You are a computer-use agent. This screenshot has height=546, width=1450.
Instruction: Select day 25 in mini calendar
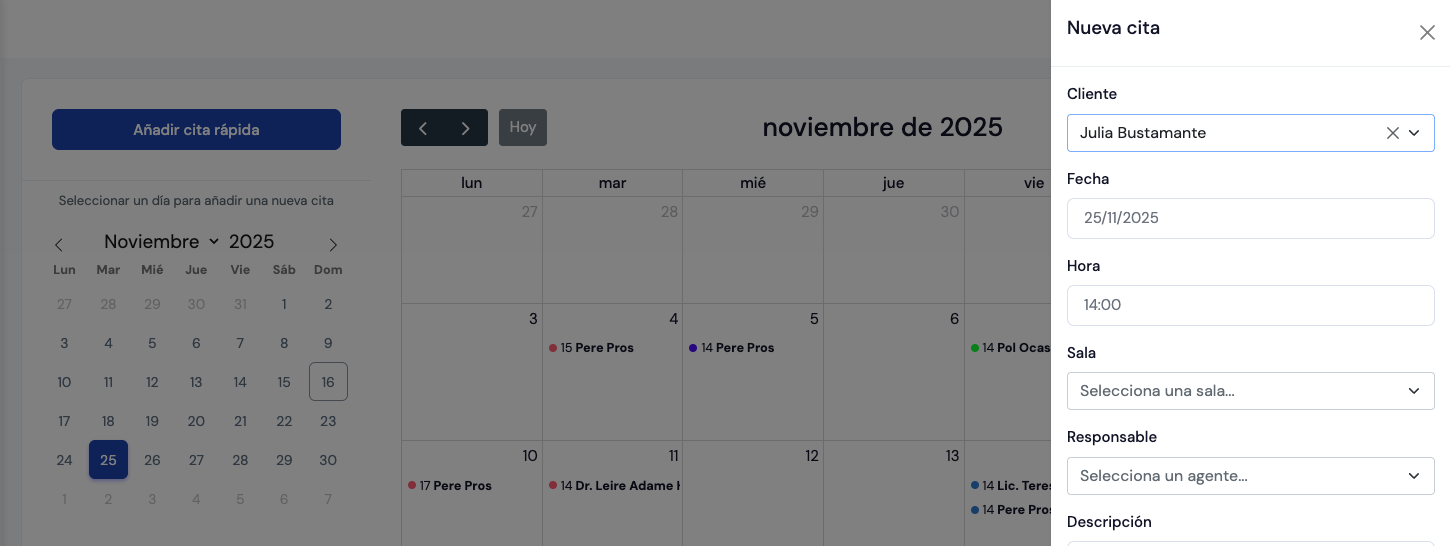[108, 460]
